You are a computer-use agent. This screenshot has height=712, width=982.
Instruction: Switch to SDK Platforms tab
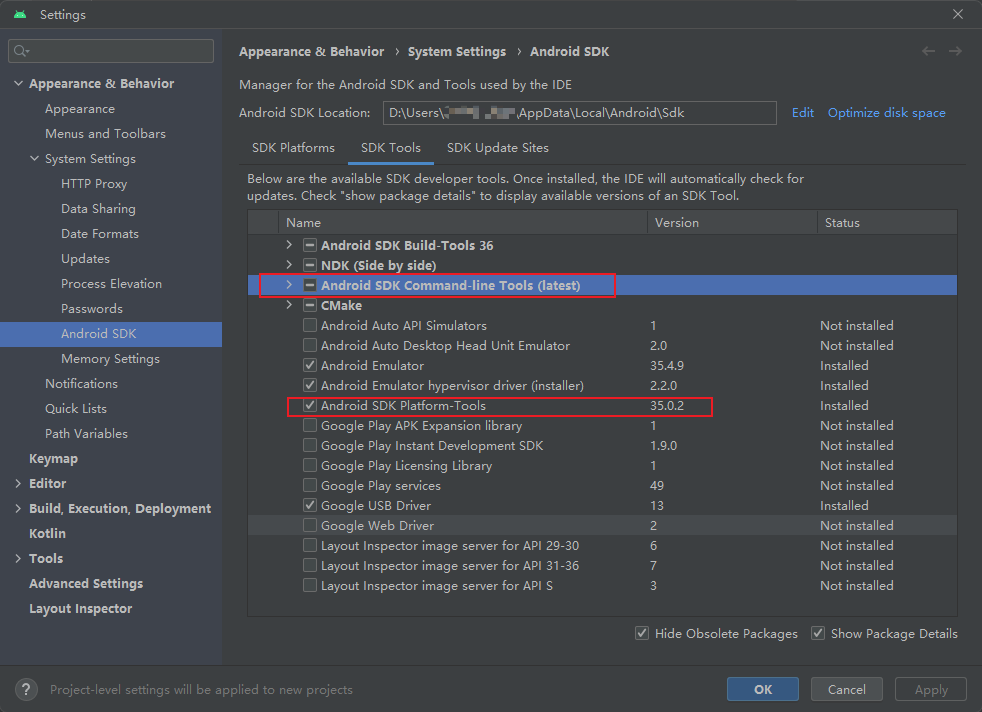pos(293,148)
